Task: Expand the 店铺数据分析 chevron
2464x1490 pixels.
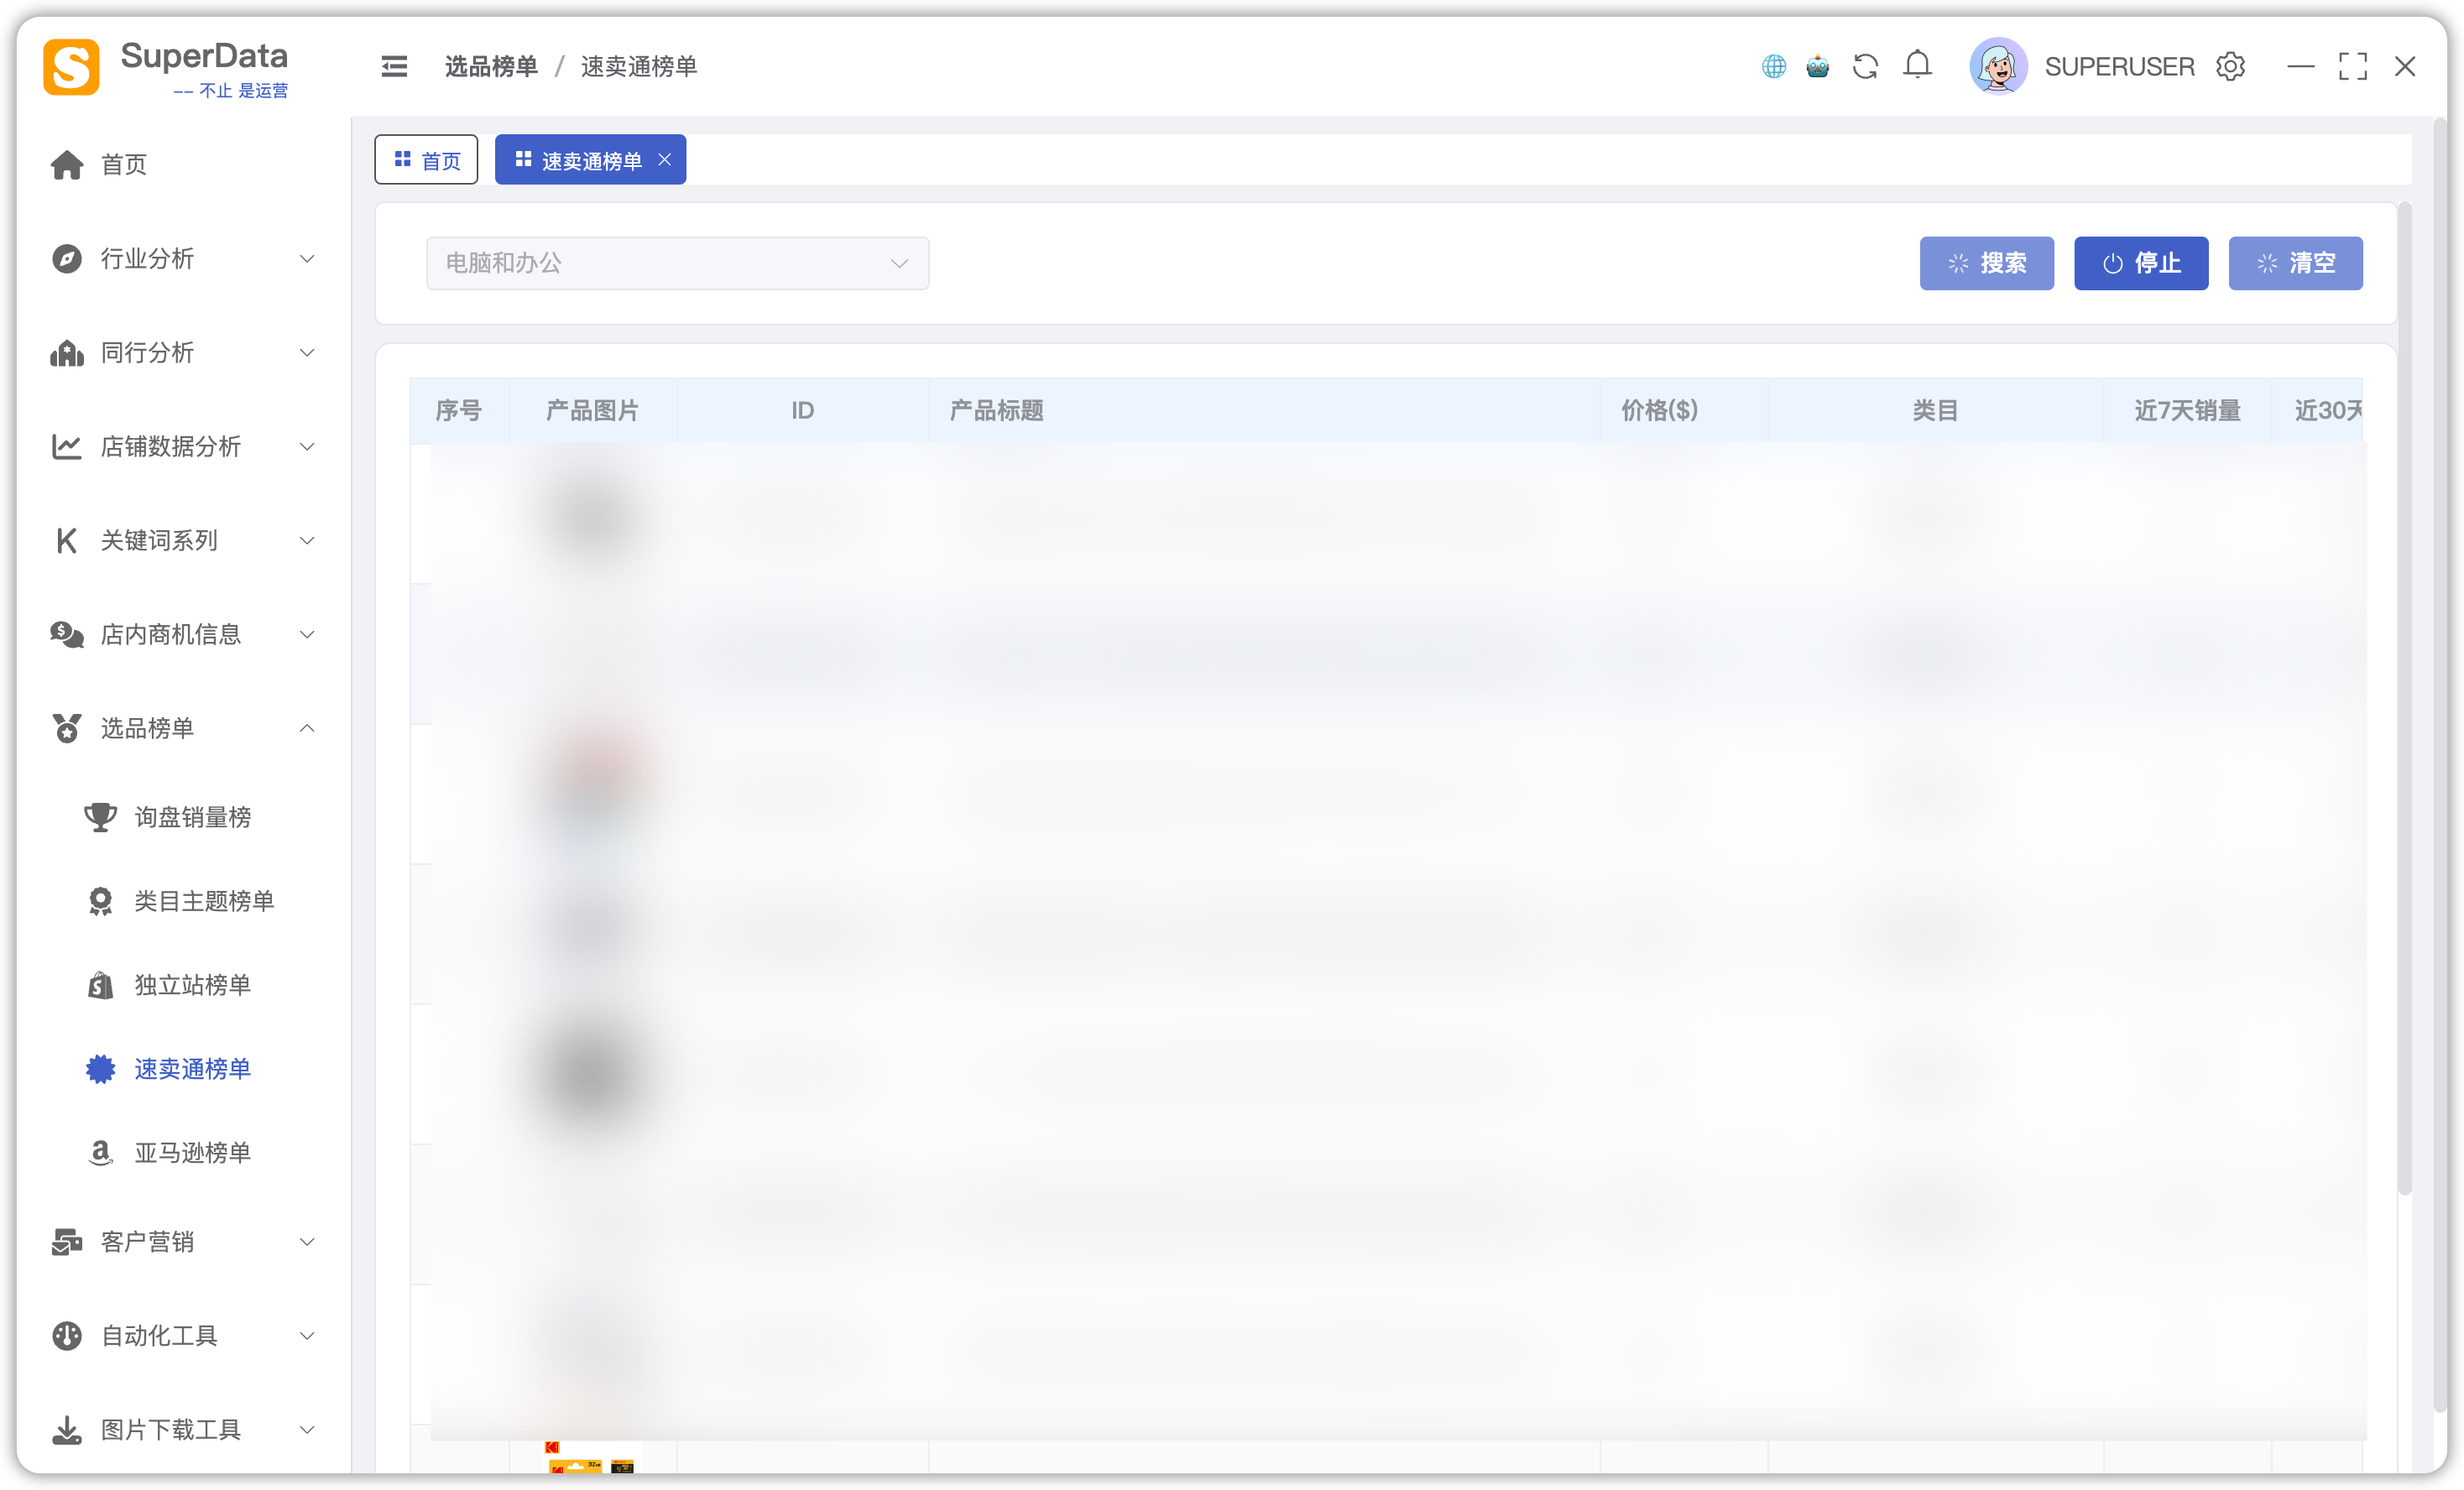Action: [x=307, y=447]
